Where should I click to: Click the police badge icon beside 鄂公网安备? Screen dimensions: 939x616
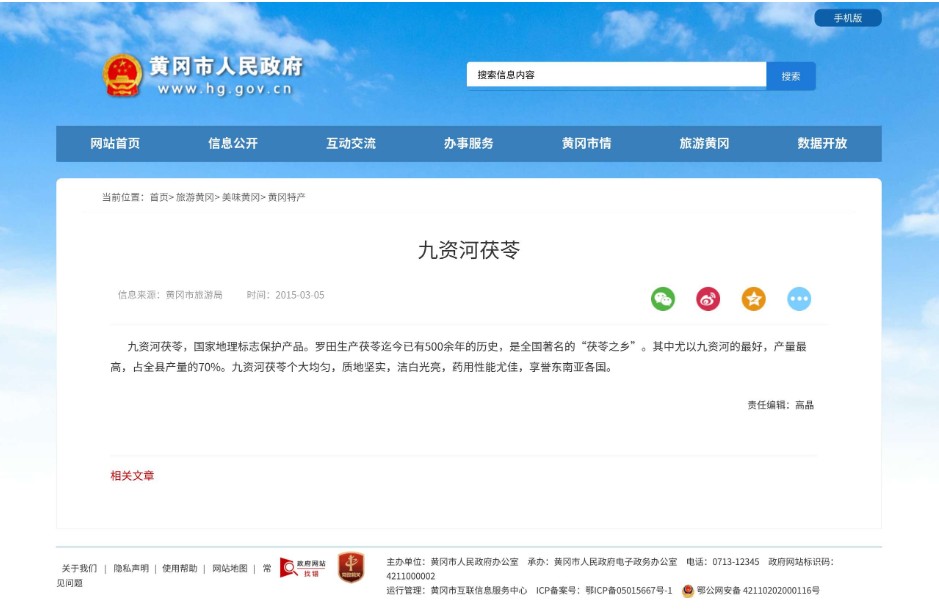[x=688, y=591]
